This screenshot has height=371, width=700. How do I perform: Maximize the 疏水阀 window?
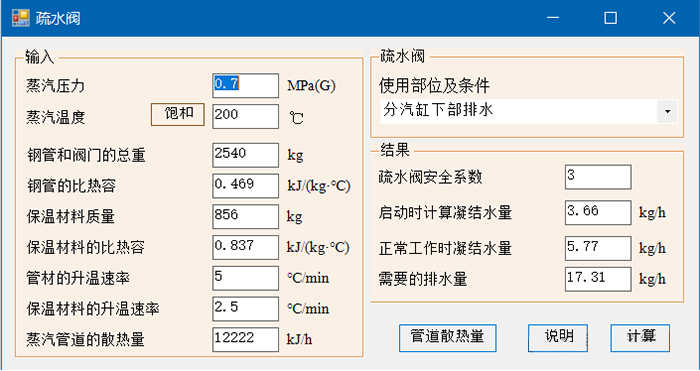point(610,18)
